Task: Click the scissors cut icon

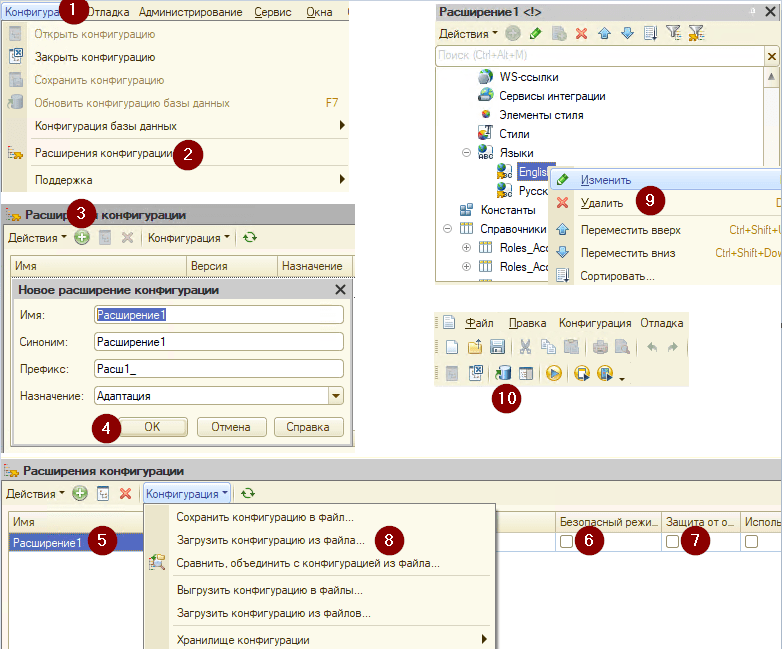Action: tap(525, 347)
